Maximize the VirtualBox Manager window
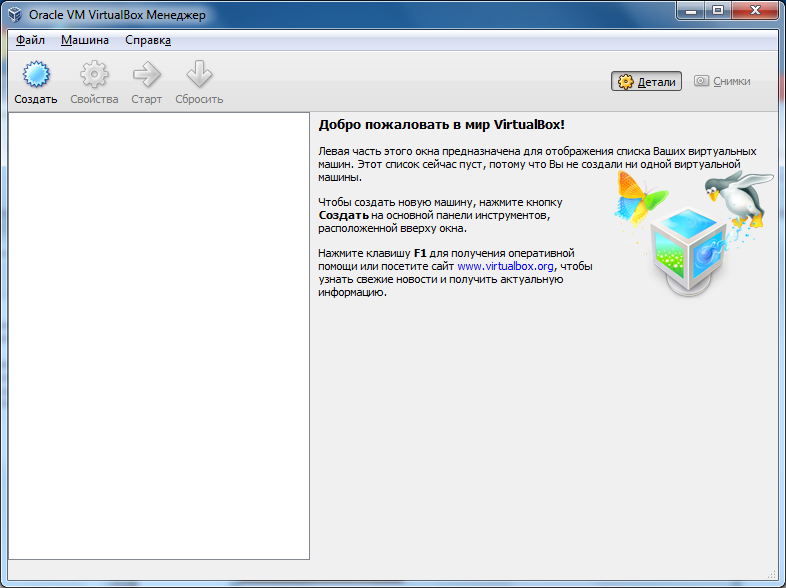 718,11
